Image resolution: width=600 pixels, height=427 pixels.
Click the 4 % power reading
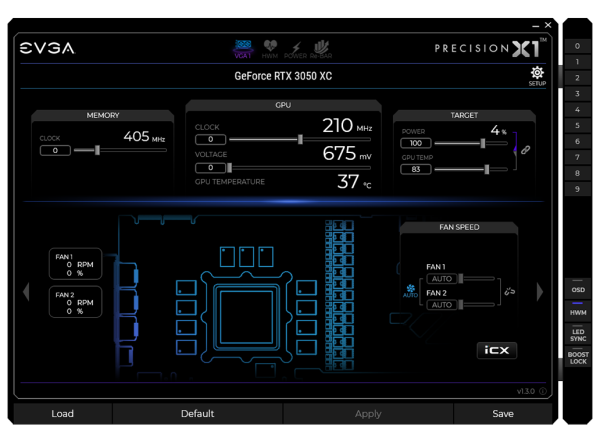click(x=499, y=130)
